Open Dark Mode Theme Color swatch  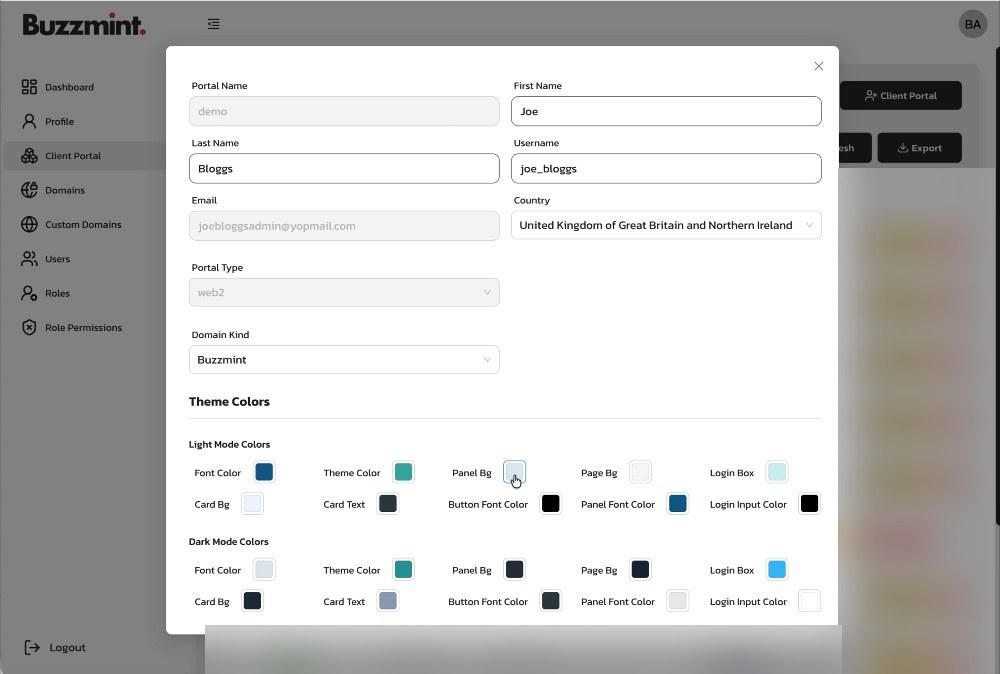click(x=403, y=569)
